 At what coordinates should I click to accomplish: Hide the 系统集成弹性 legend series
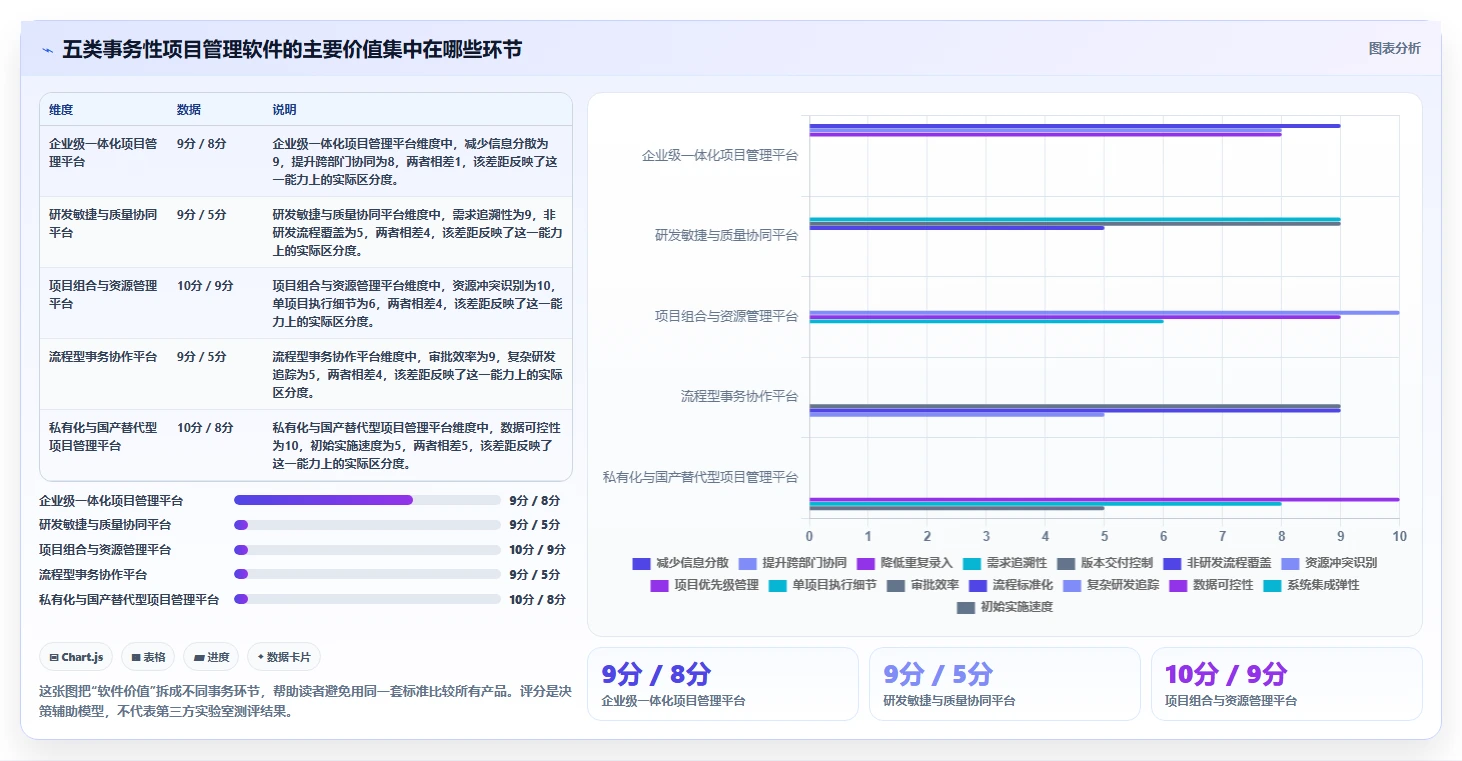click(x=1311, y=585)
